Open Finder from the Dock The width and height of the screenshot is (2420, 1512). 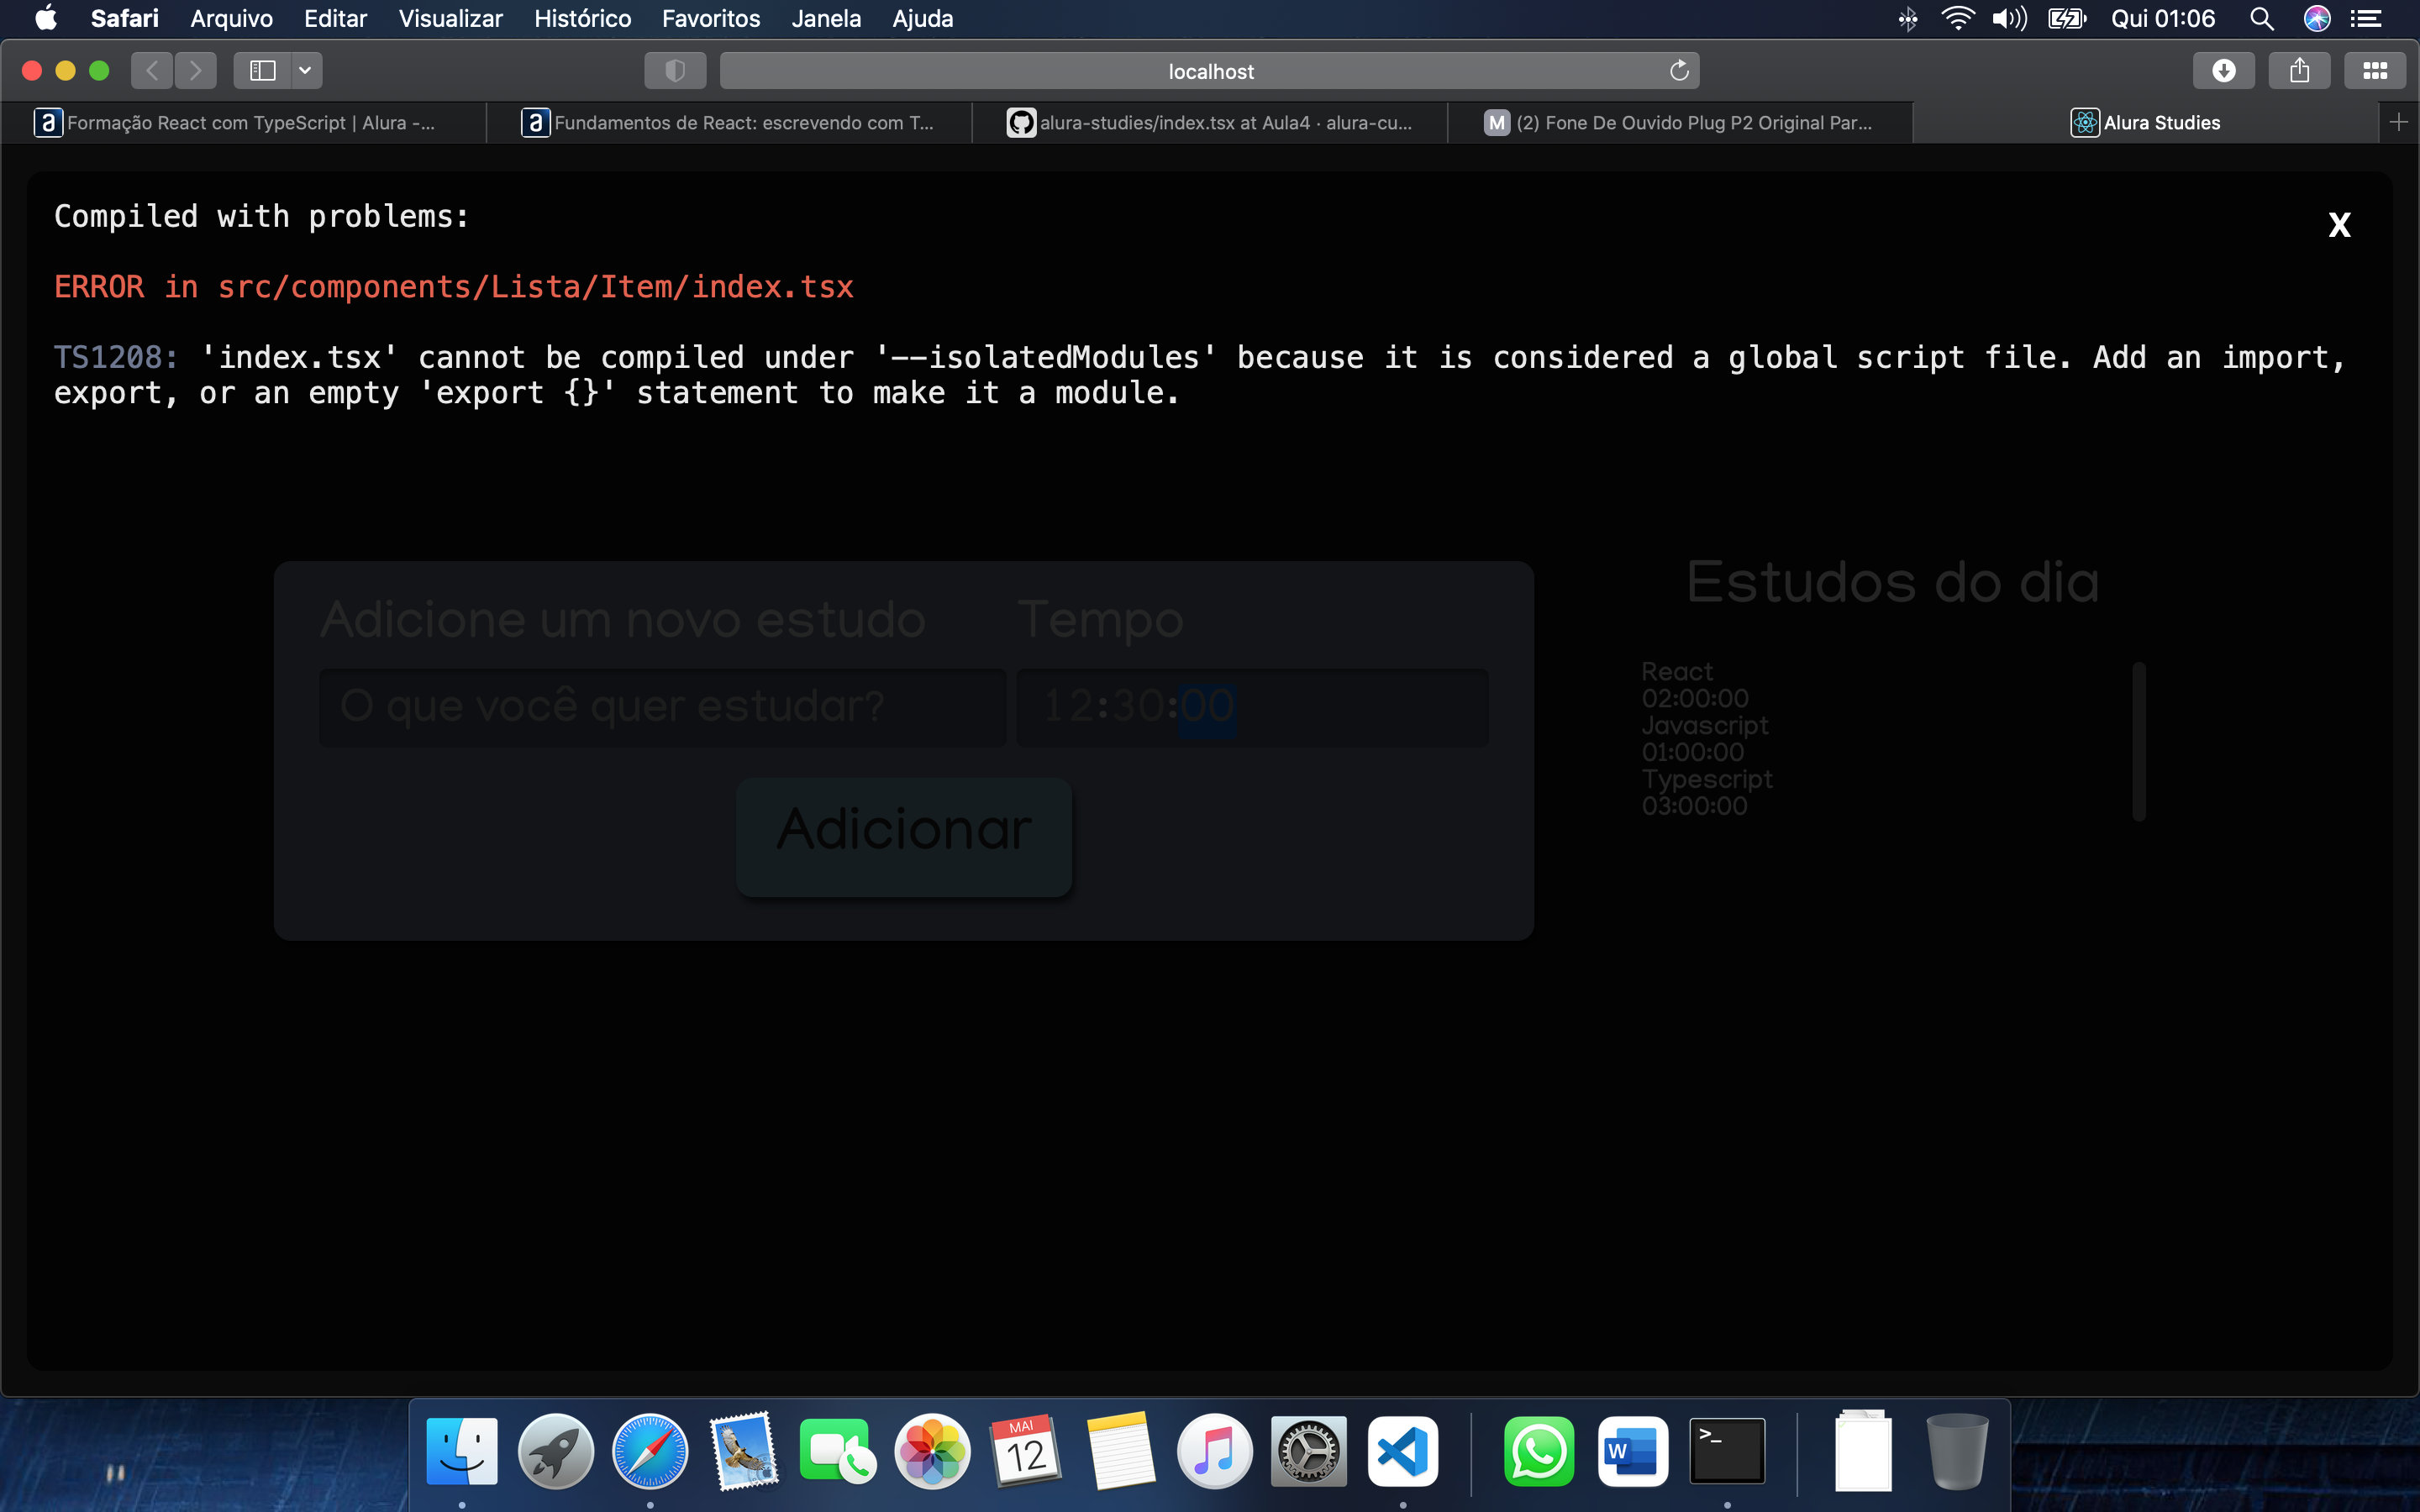pyautogui.click(x=461, y=1451)
